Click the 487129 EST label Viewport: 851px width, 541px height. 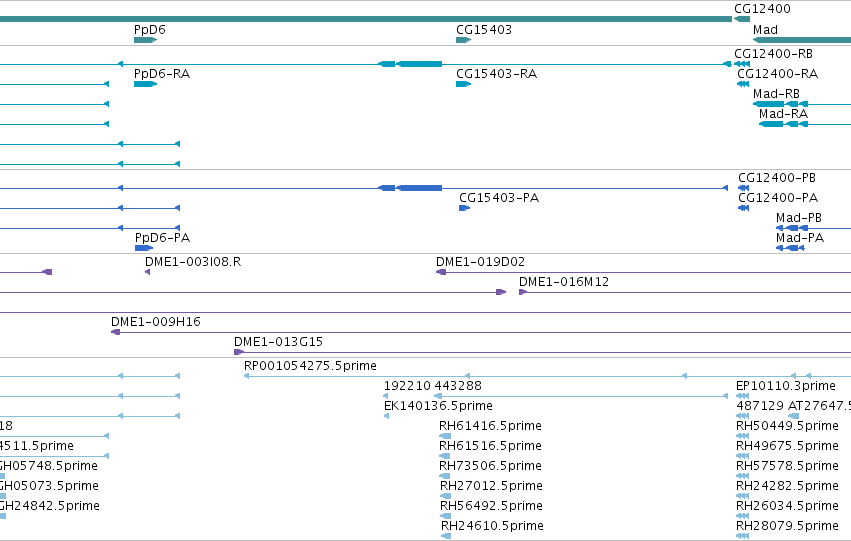click(x=760, y=406)
